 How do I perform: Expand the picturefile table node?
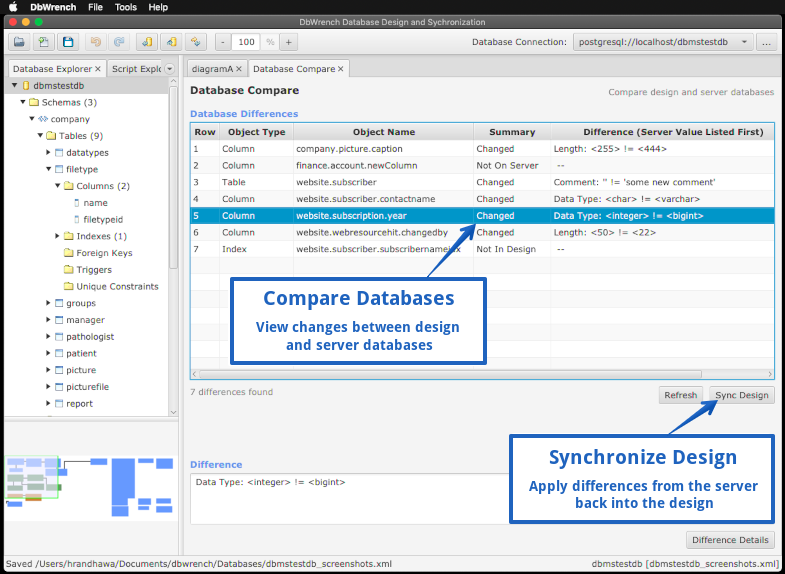(49, 386)
